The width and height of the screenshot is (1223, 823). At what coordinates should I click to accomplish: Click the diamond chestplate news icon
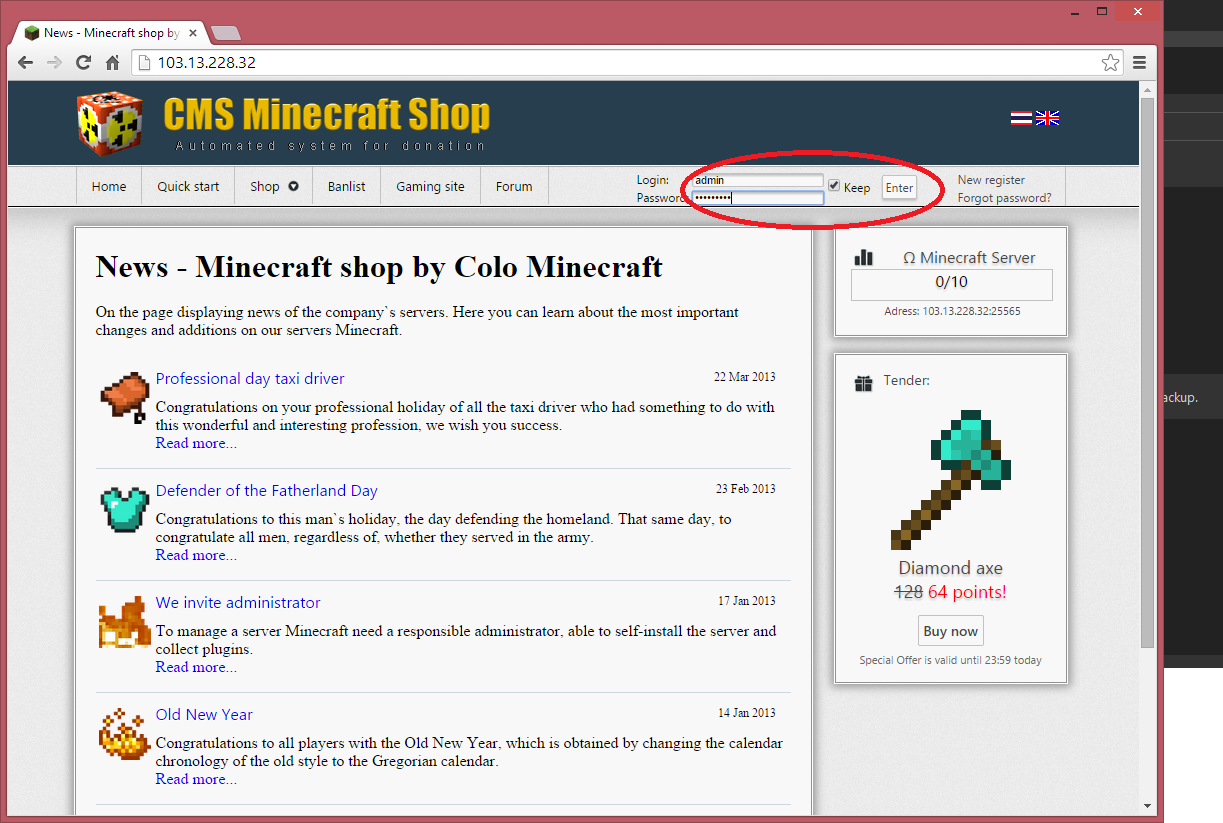tap(124, 509)
